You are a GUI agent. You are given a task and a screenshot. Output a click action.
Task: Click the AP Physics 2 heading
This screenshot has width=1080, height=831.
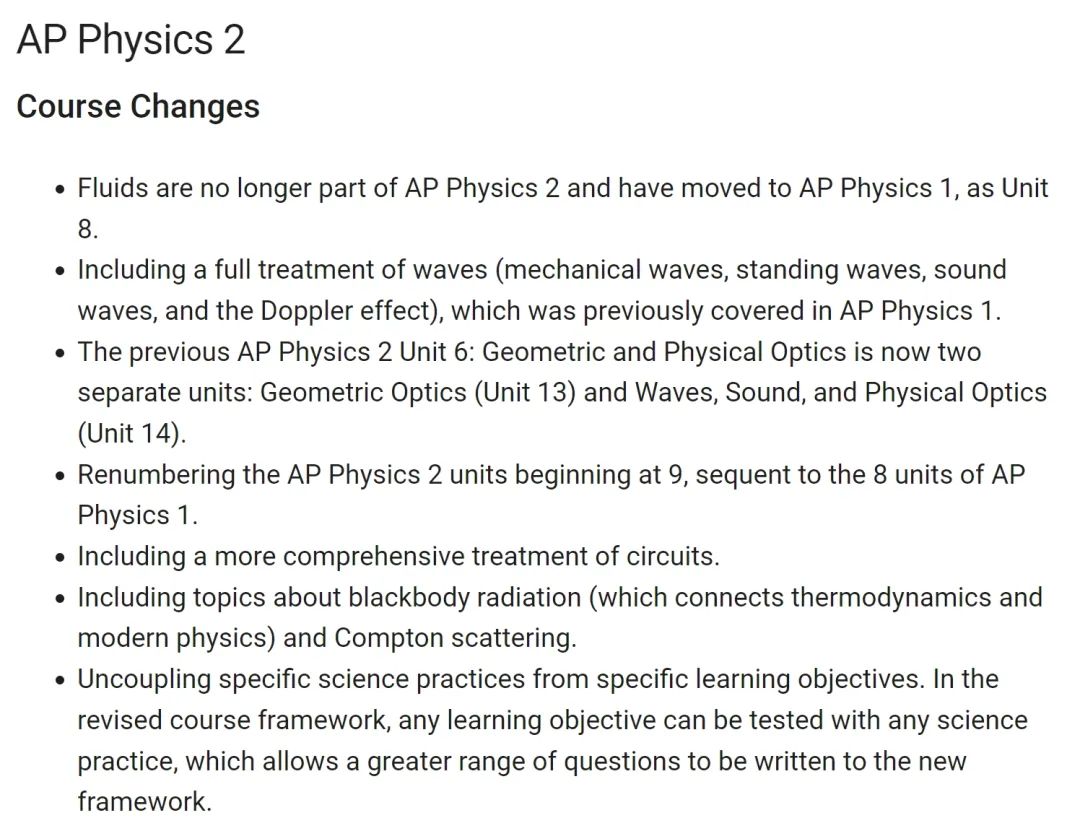point(131,39)
